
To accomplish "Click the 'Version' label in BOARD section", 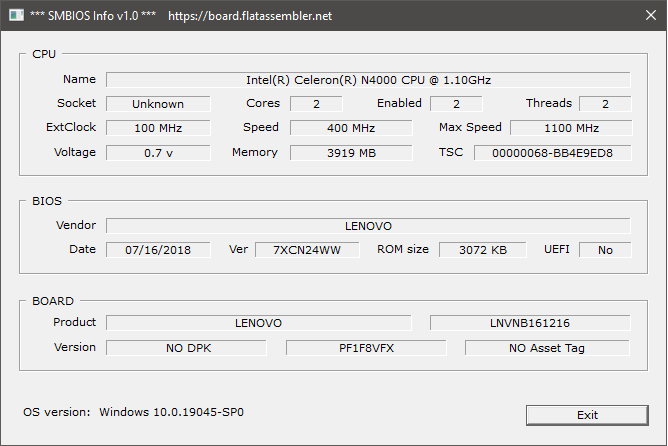I will 75,347.
